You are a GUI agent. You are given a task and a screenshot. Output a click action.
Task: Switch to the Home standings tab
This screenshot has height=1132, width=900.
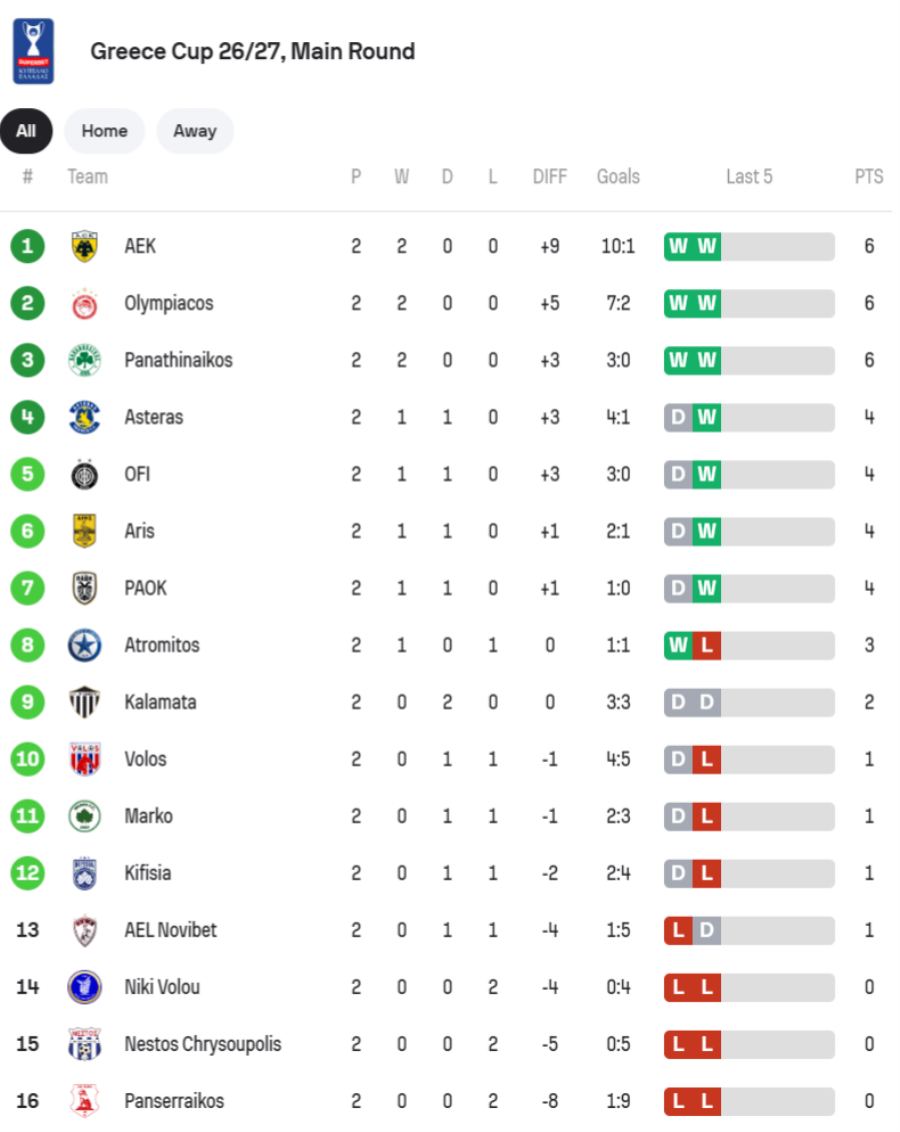105,131
